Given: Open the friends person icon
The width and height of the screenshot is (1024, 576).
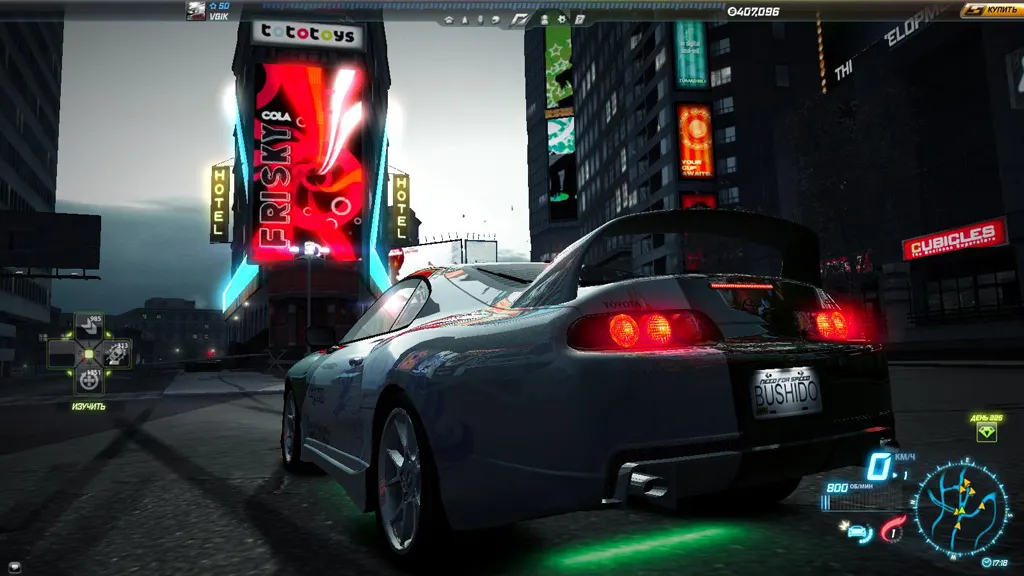Looking at the screenshot, I should pyautogui.click(x=544, y=20).
